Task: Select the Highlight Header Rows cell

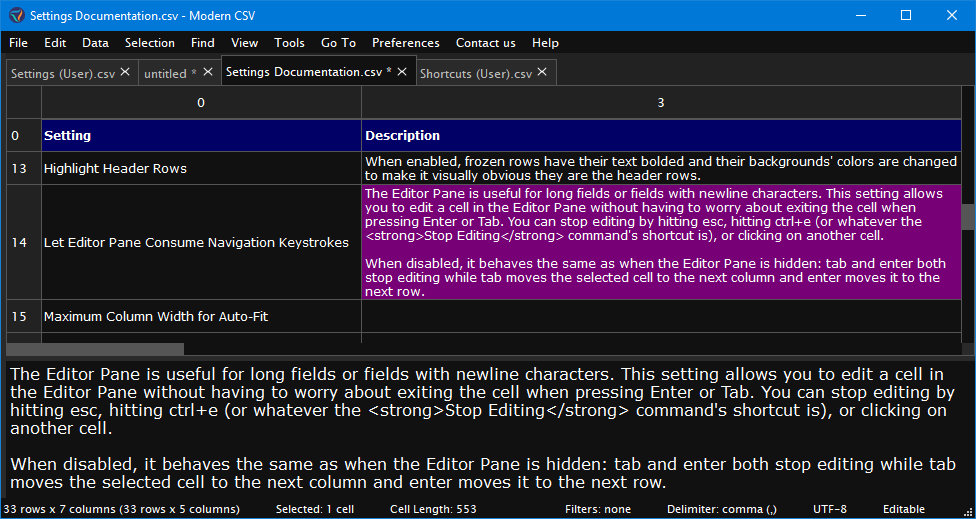Action: (201, 168)
